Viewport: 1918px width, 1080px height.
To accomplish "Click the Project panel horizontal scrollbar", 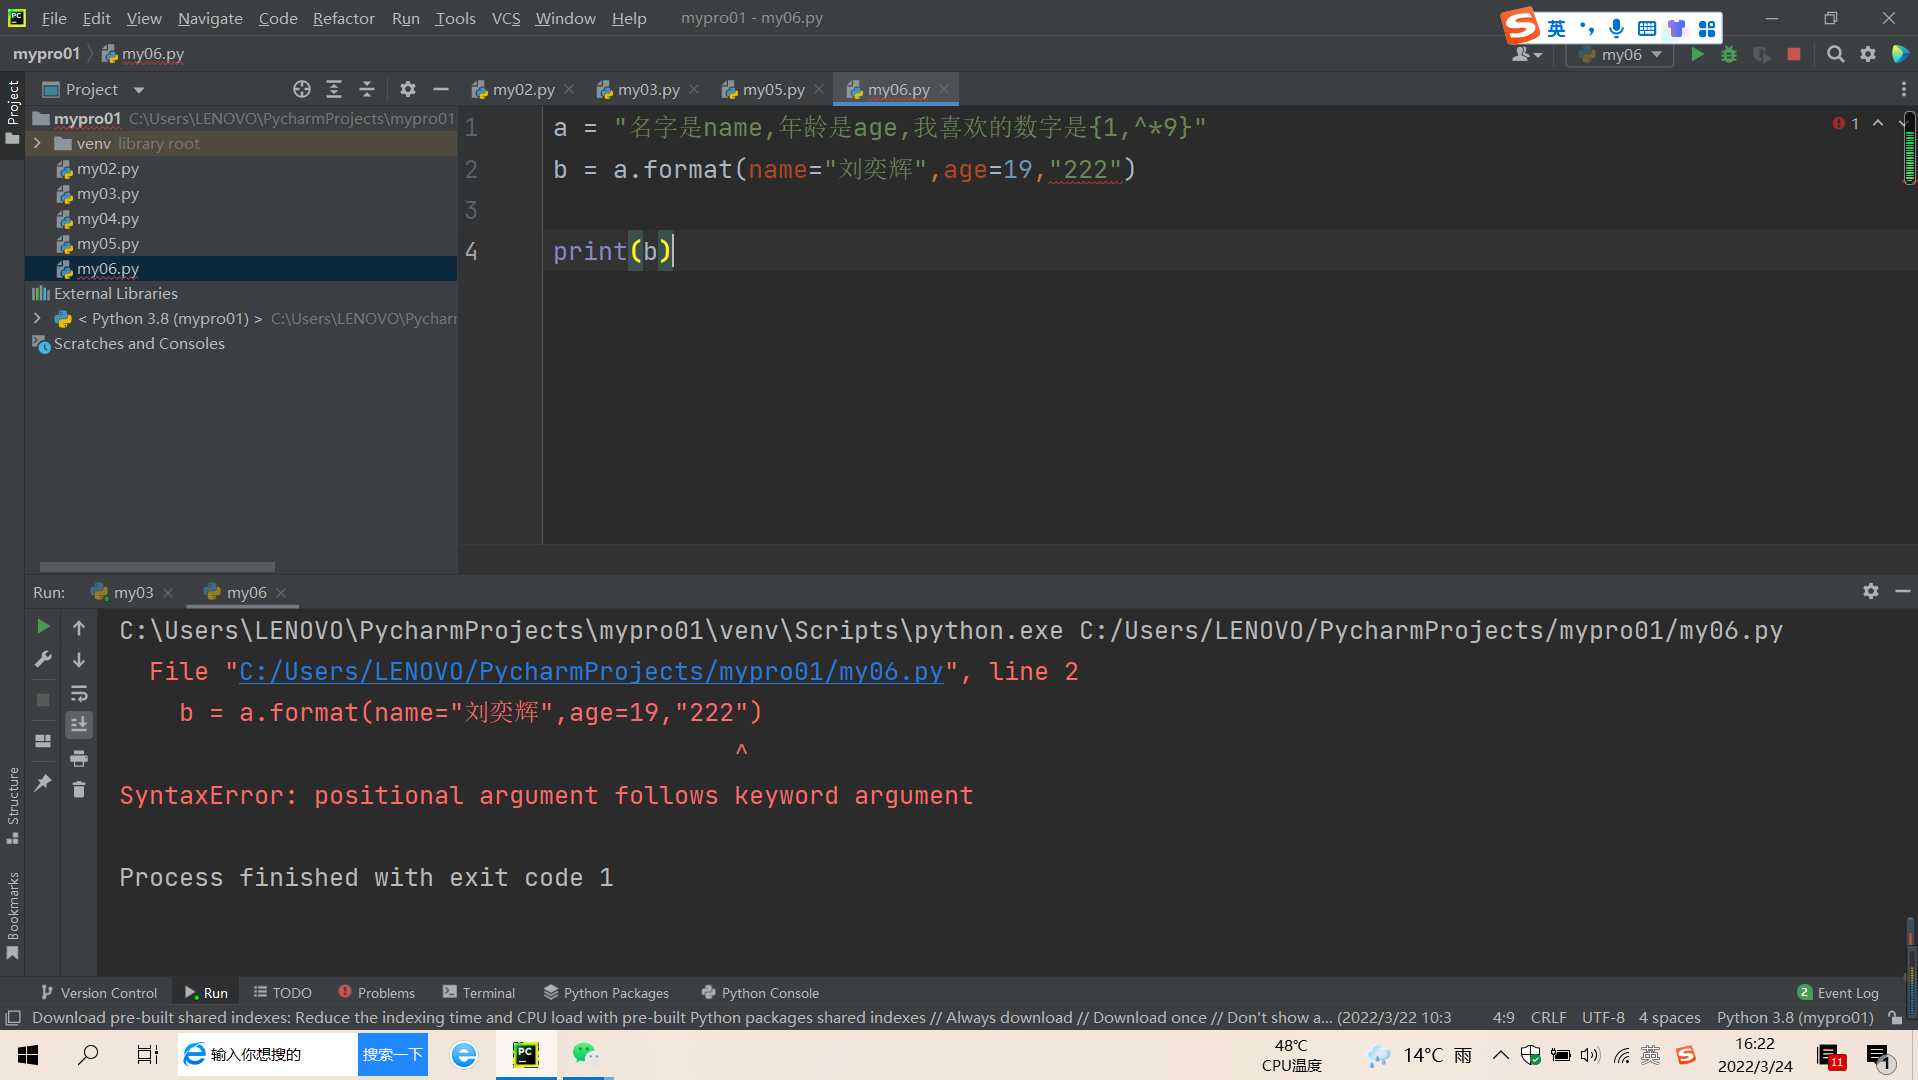I will pyautogui.click(x=157, y=567).
